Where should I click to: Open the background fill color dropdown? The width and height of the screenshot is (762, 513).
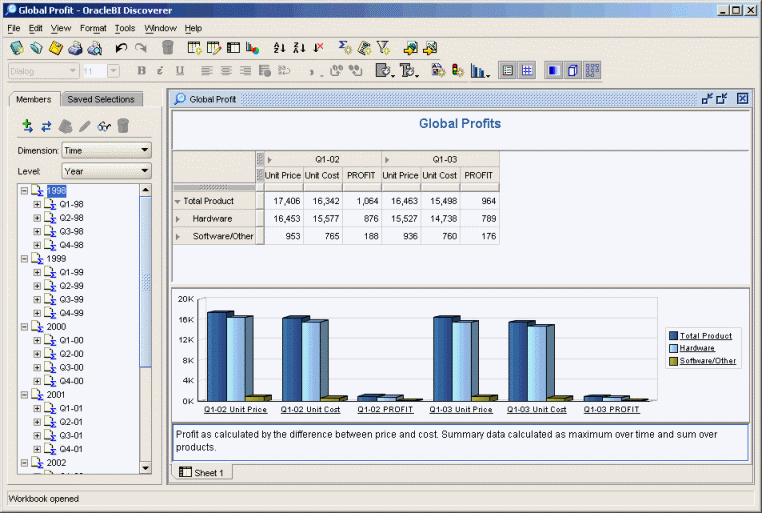tap(384, 71)
